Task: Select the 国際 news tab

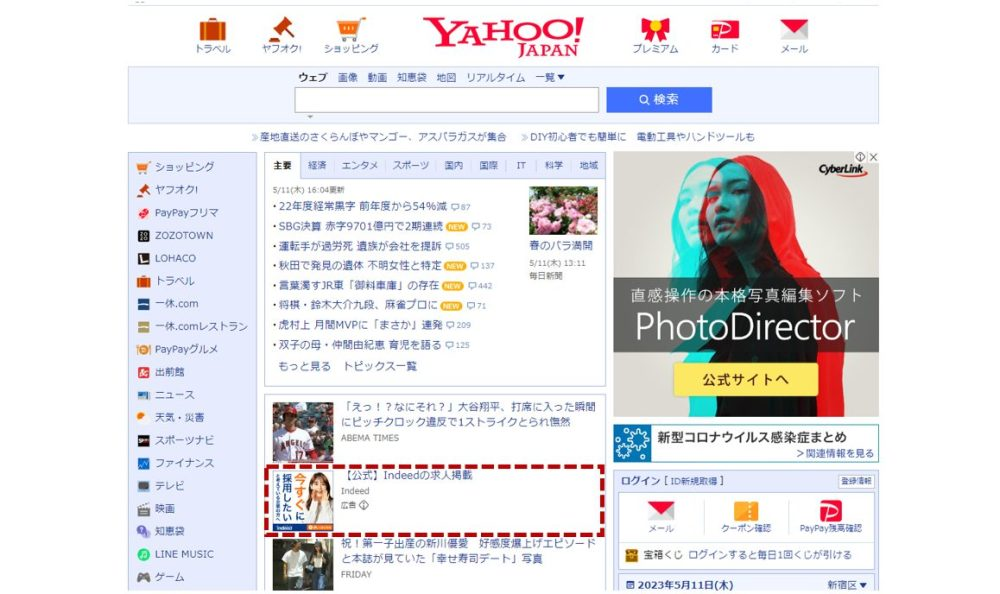Action: (x=489, y=165)
